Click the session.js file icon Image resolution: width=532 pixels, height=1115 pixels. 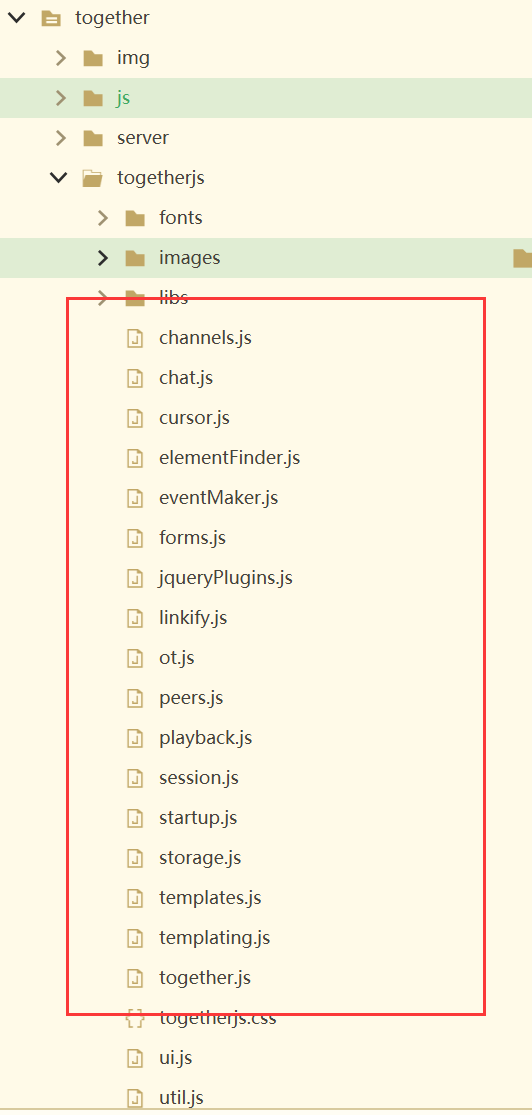(x=134, y=778)
